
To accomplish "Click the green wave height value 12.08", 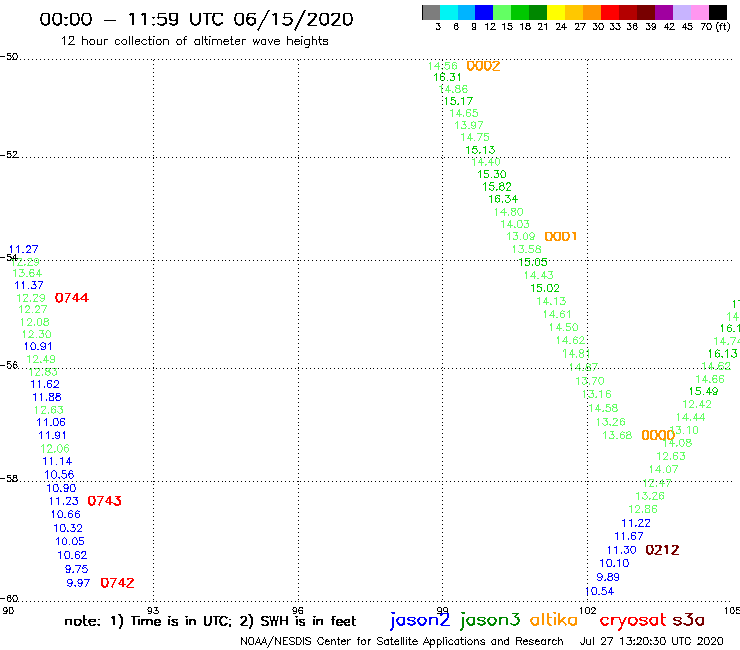I will (x=34, y=322).
